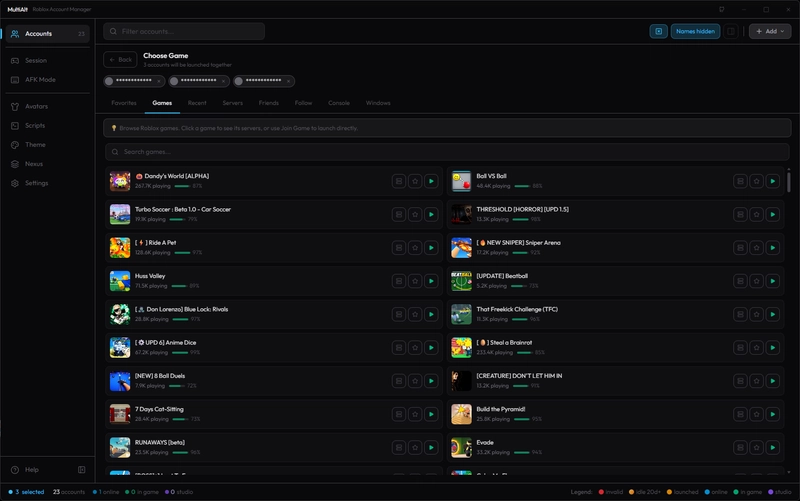Screen dimensions: 800x501
Task: Open the Session page in the sidebar
Action: click(47, 60)
